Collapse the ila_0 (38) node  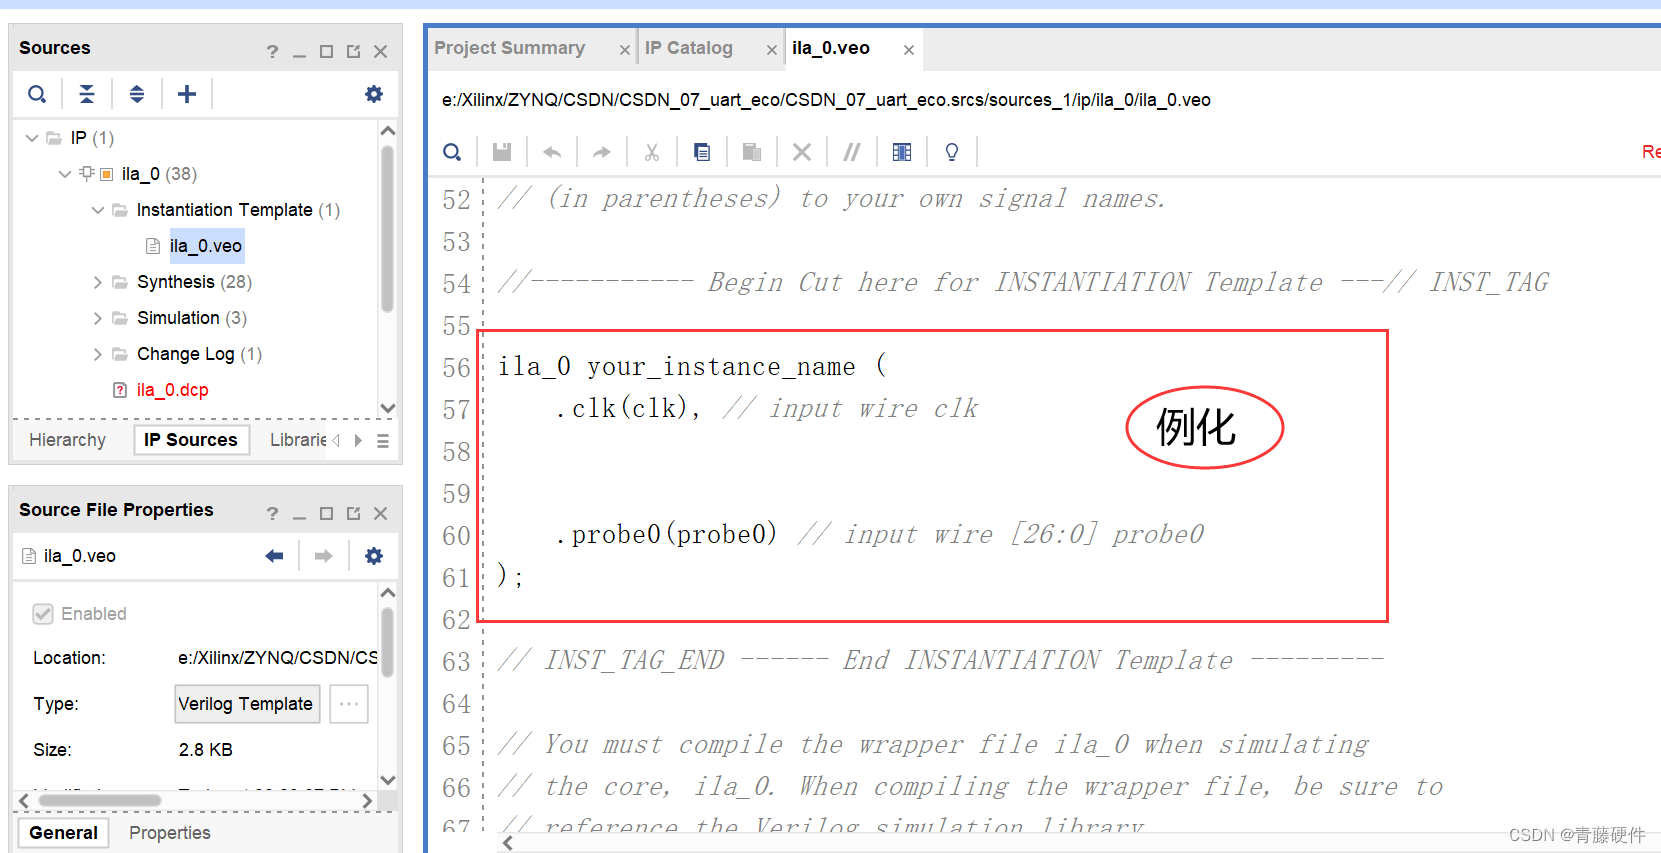[x=65, y=174]
